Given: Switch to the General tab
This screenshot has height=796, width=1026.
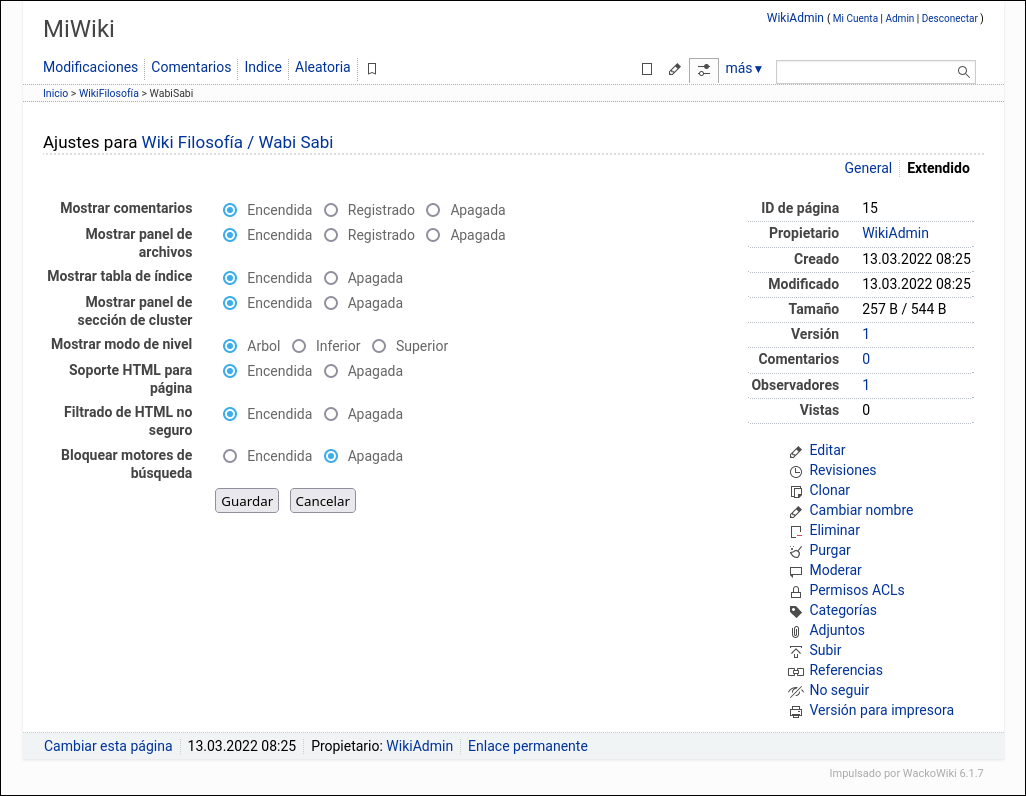Looking at the screenshot, I should pos(867,168).
